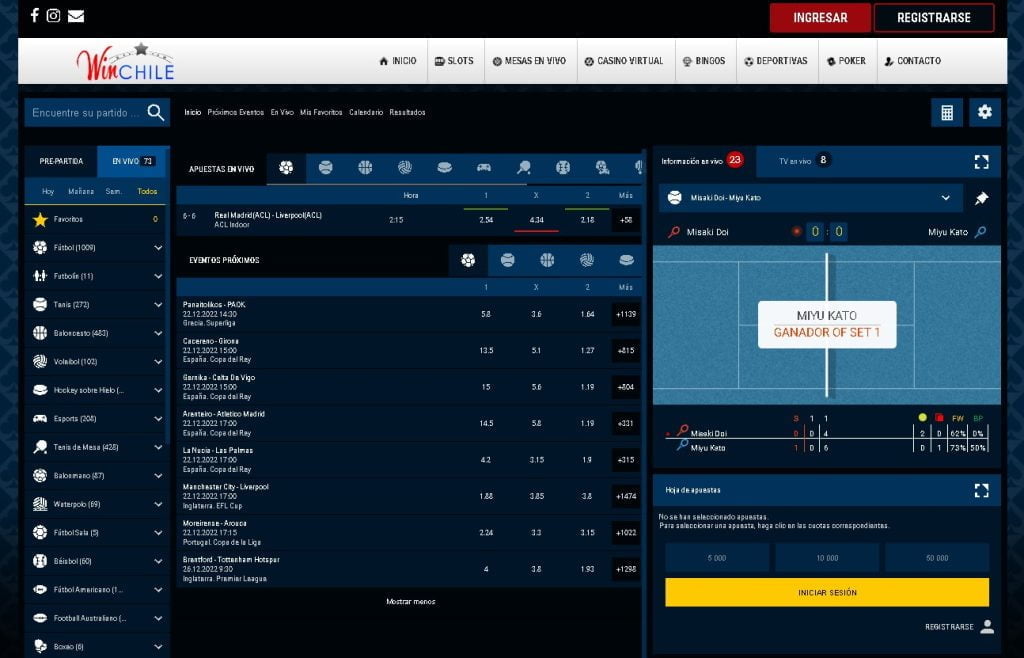Screen dimensions: 1024x658
Task: Choose the 5 000 stake amount
Action: coord(716,558)
